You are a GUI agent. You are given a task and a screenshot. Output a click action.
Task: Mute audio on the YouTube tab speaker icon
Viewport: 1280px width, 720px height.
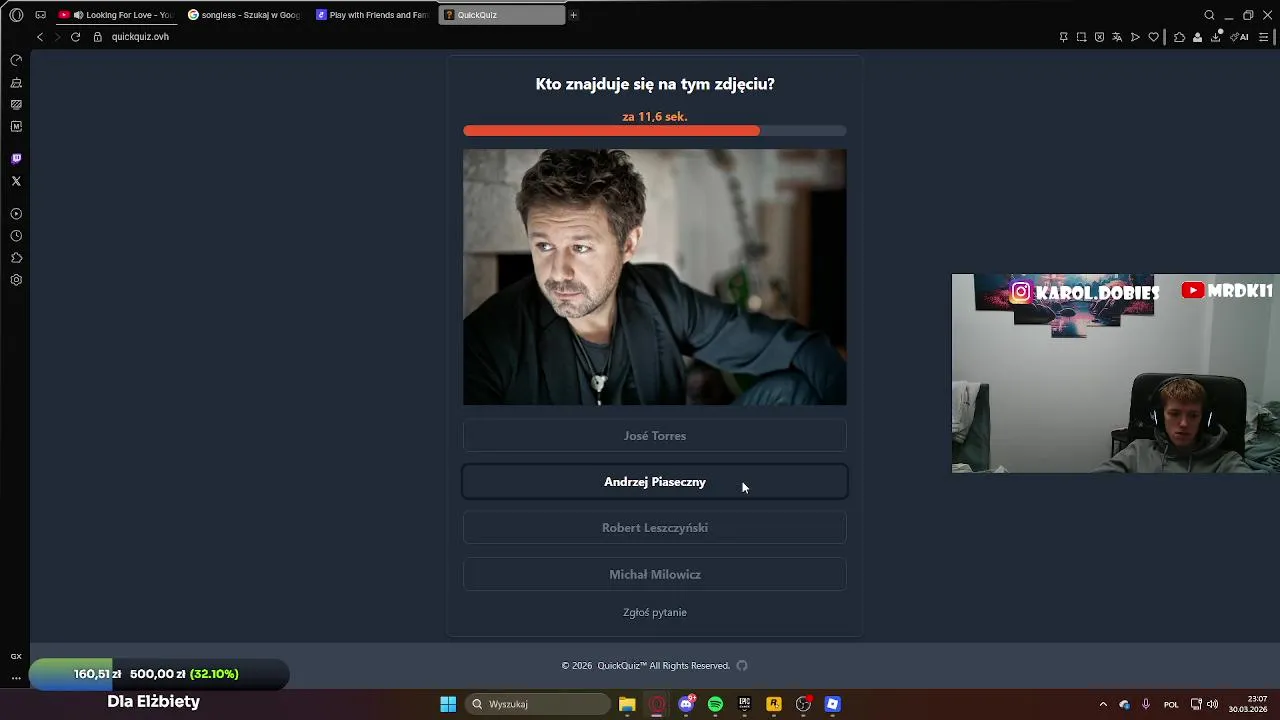pos(78,15)
